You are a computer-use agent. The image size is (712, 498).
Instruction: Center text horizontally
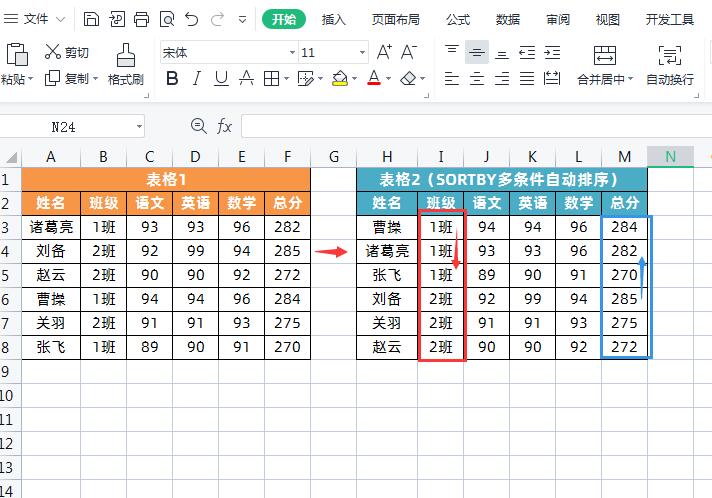476,79
